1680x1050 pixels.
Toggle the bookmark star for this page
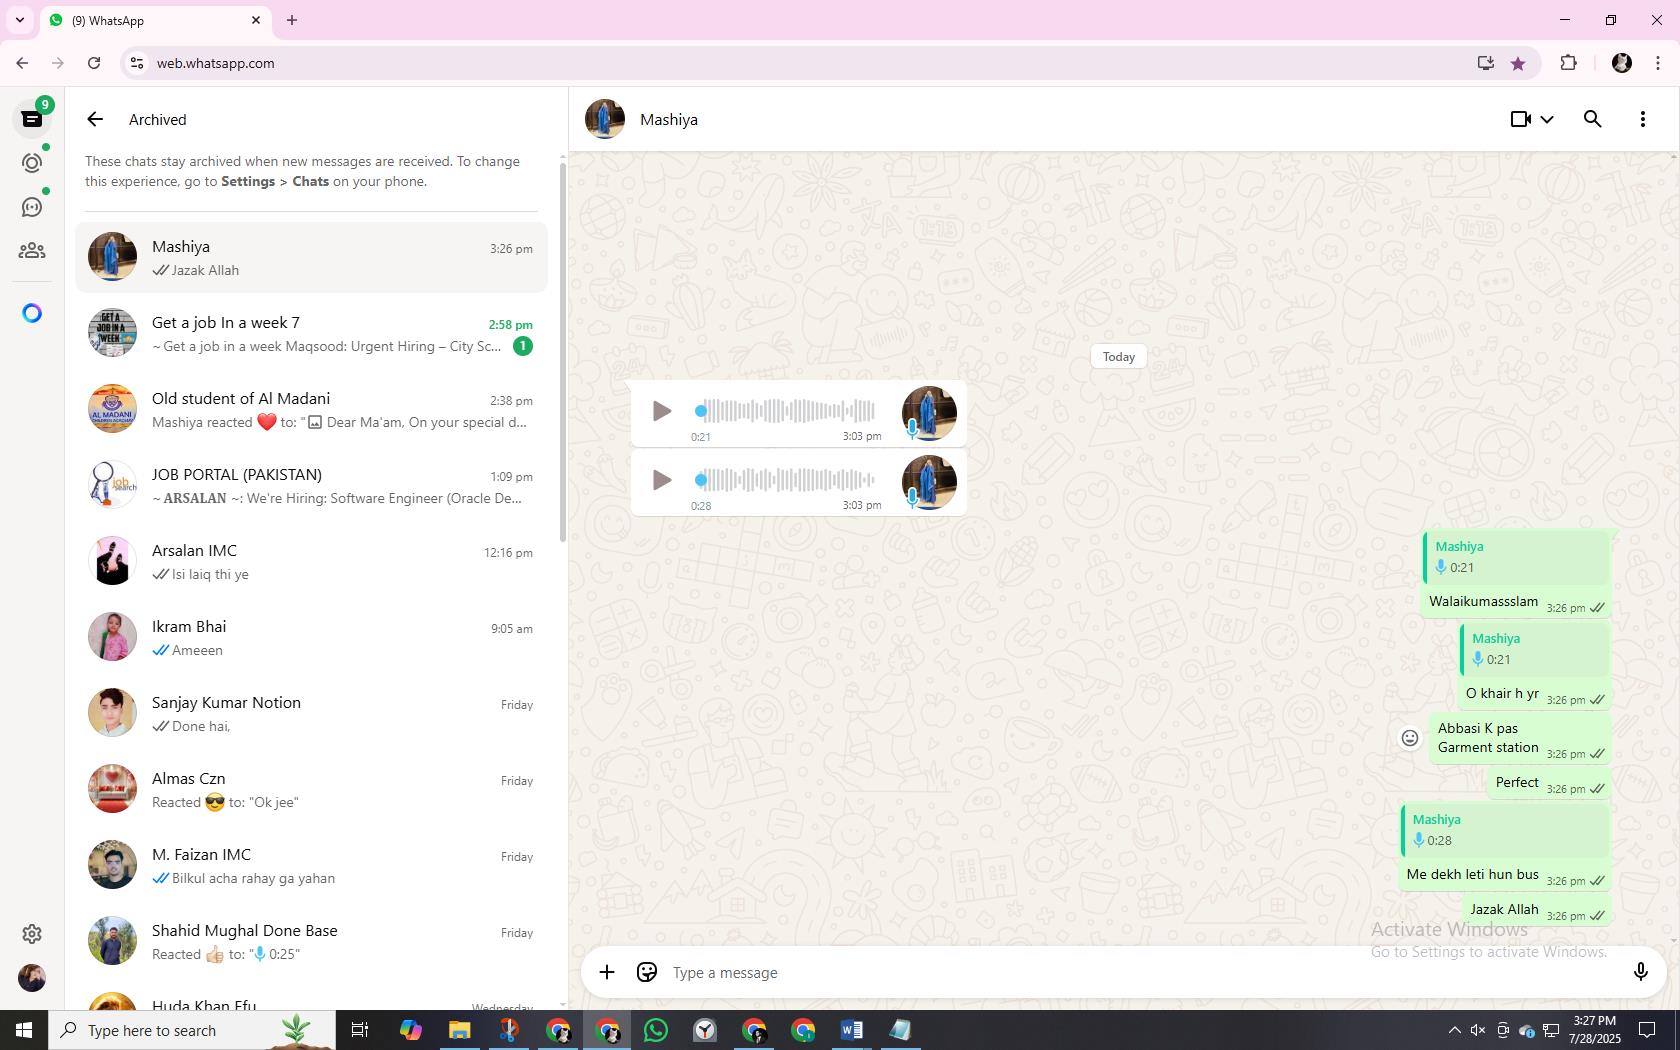click(1518, 63)
